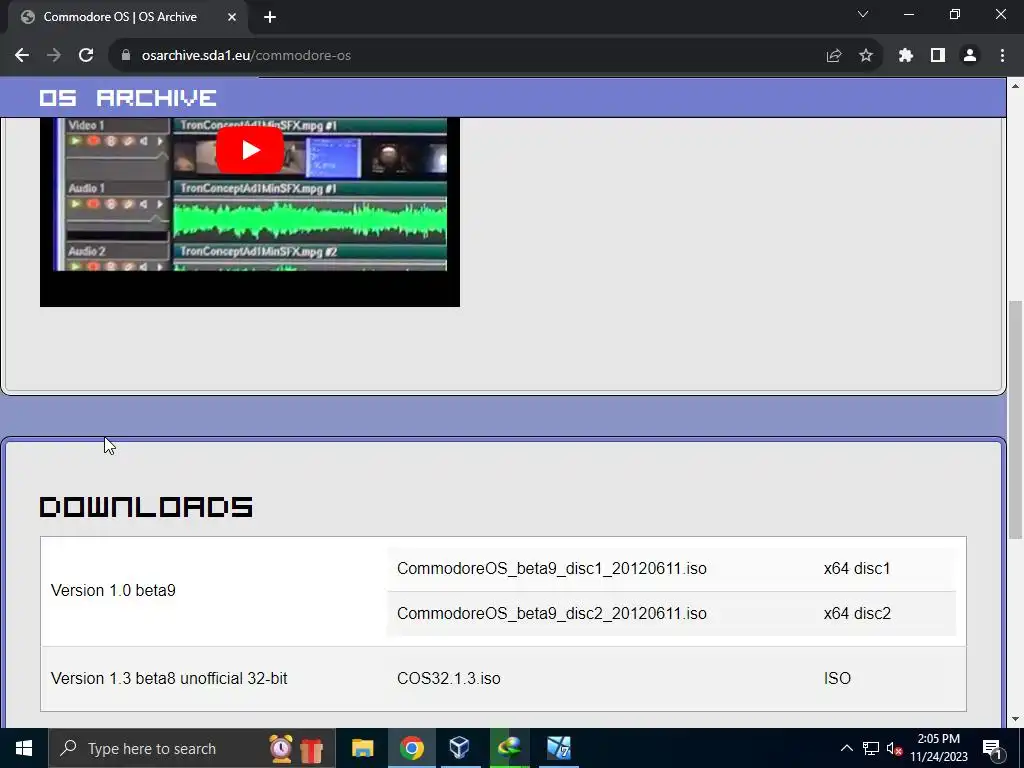View site information lock icon

tap(126, 56)
